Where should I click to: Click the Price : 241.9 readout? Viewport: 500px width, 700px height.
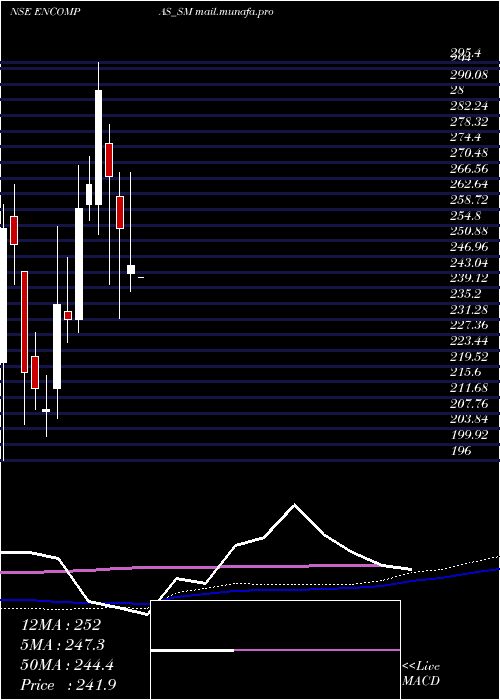[68, 685]
